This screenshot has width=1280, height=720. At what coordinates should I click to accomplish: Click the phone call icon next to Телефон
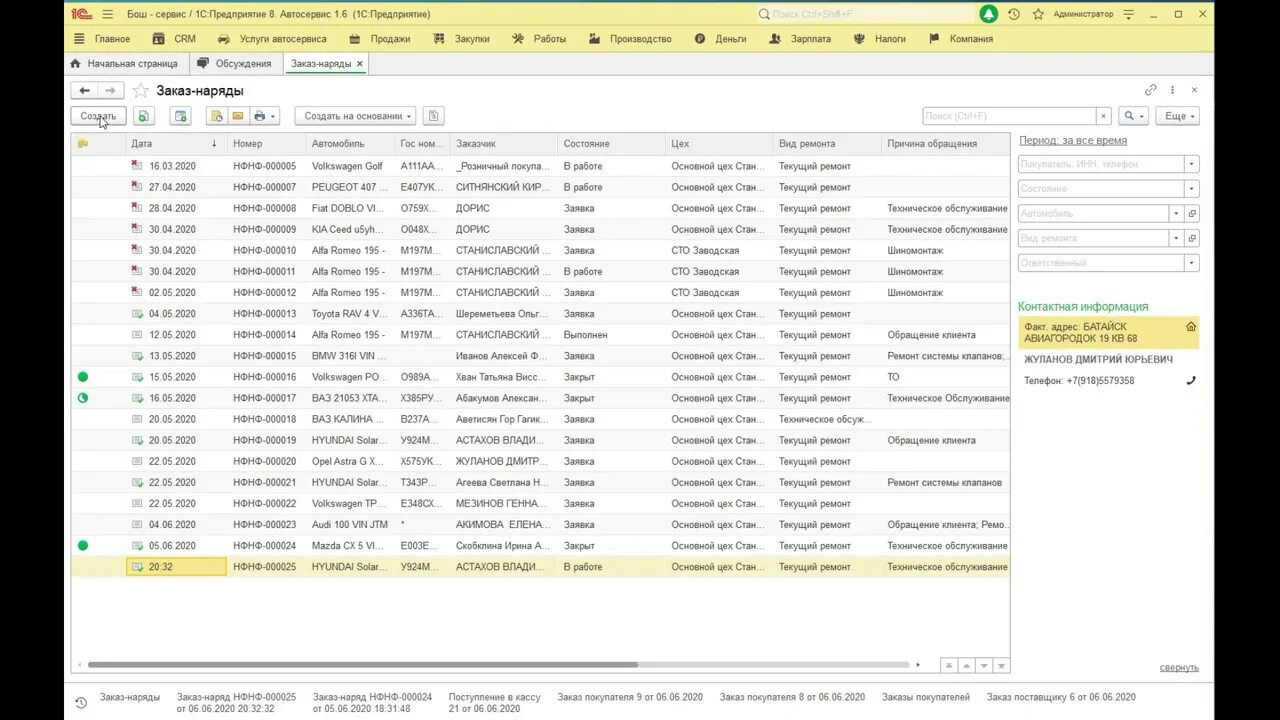click(1191, 380)
